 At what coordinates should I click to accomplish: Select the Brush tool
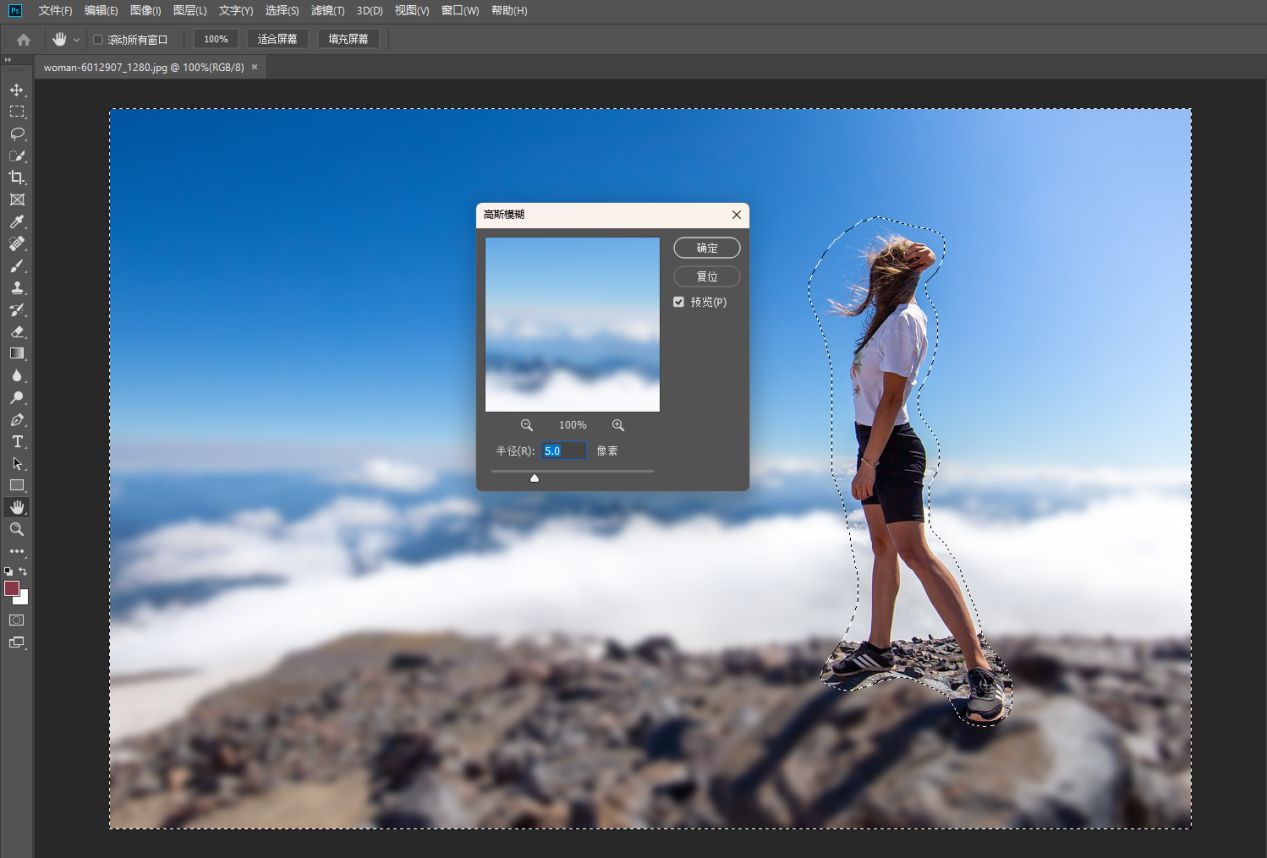(x=16, y=265)
